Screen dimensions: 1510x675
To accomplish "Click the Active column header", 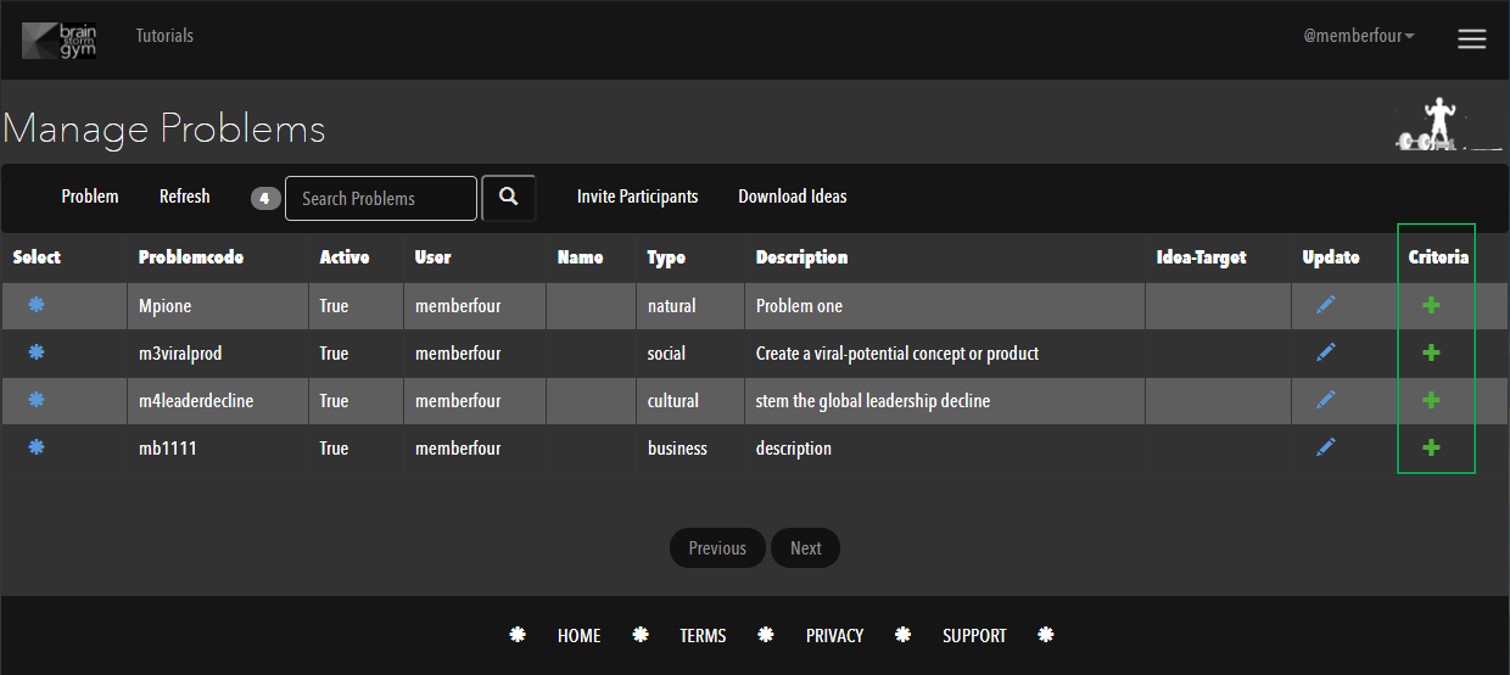I will click(344, 257).
